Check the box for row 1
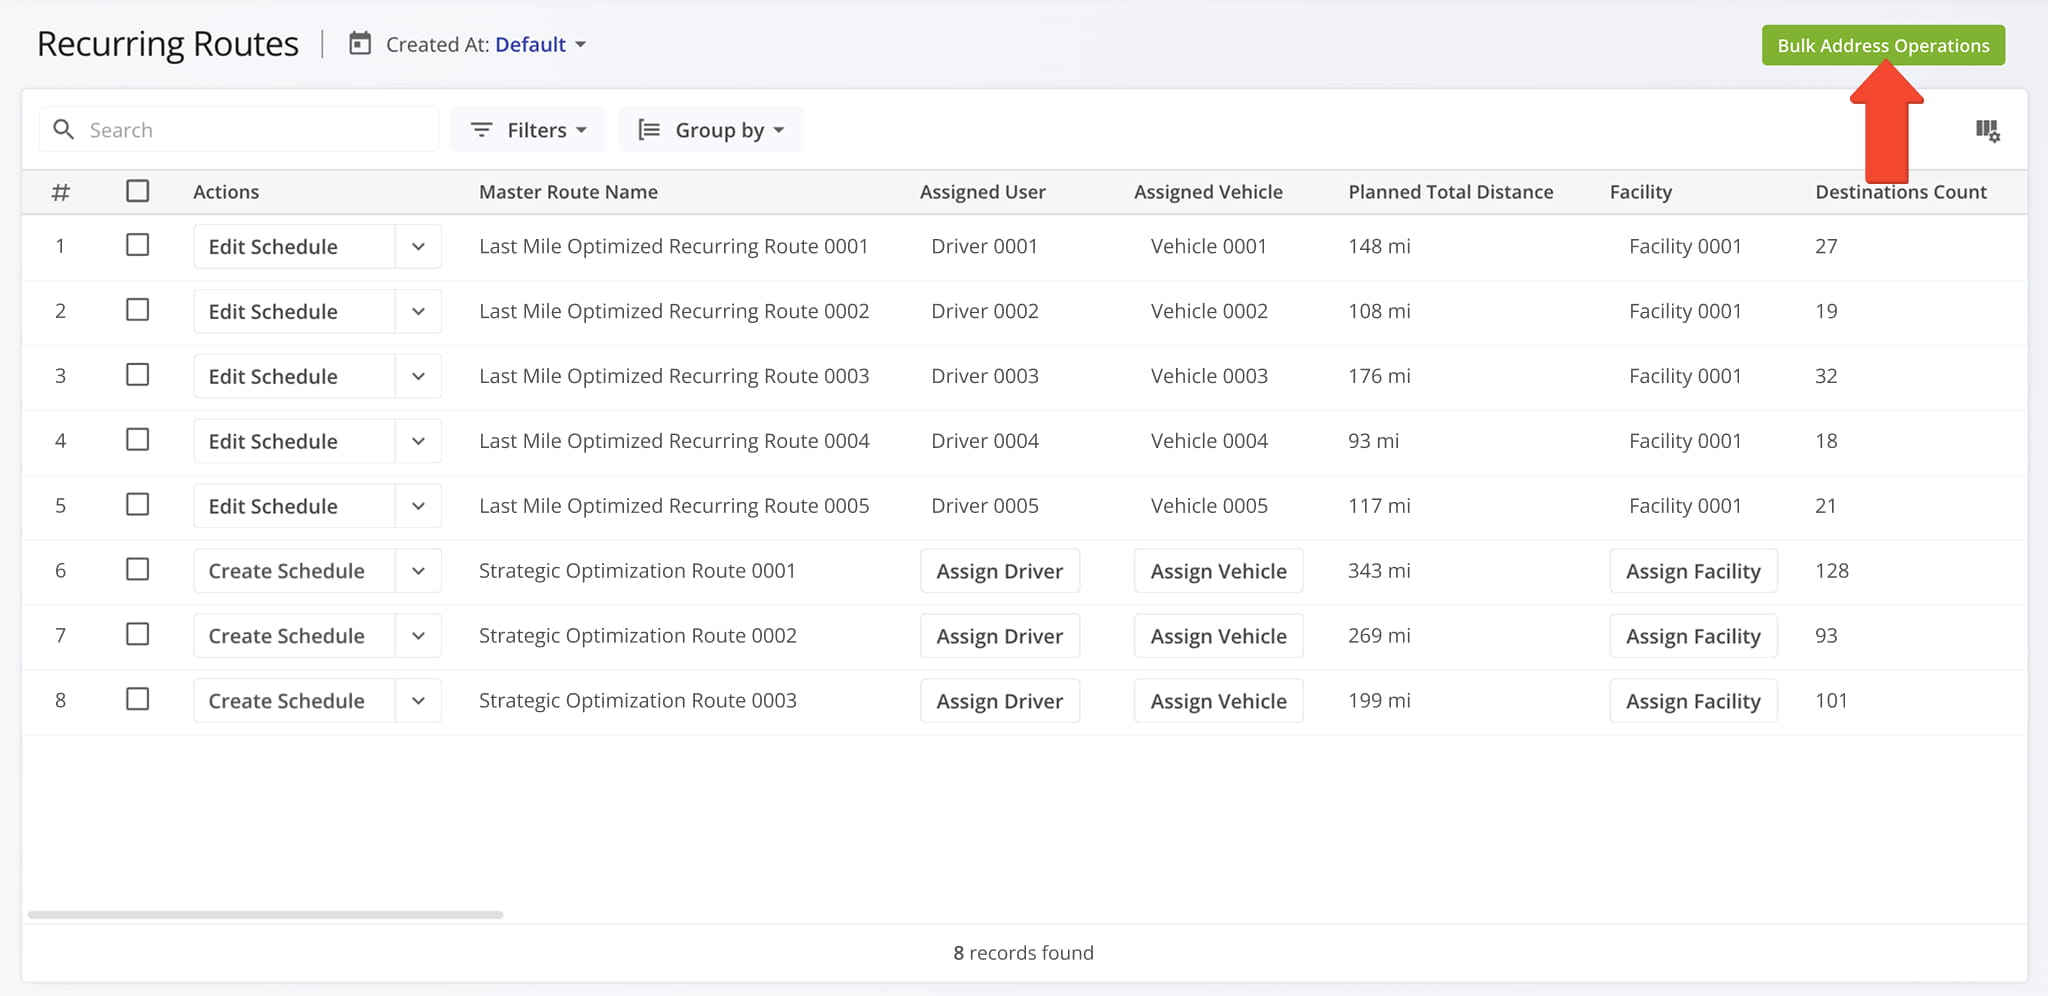Image resolution: width=2048 pixels, height=996 pixels. [138, 245]
